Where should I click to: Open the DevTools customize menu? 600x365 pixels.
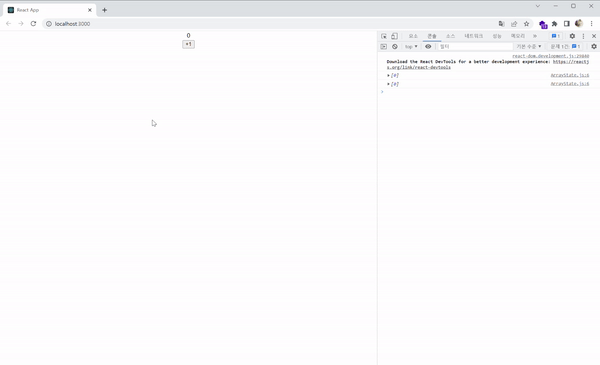[x=583, y=36]
